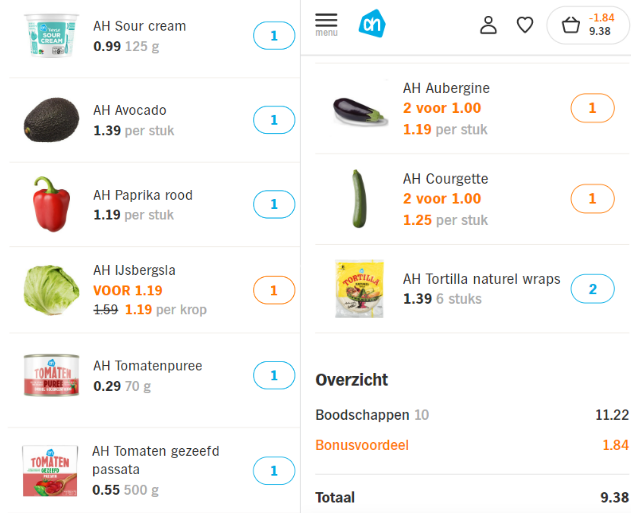Change quantity of AH Sour cream
631x513 pixels.
(x=274, y=36)
